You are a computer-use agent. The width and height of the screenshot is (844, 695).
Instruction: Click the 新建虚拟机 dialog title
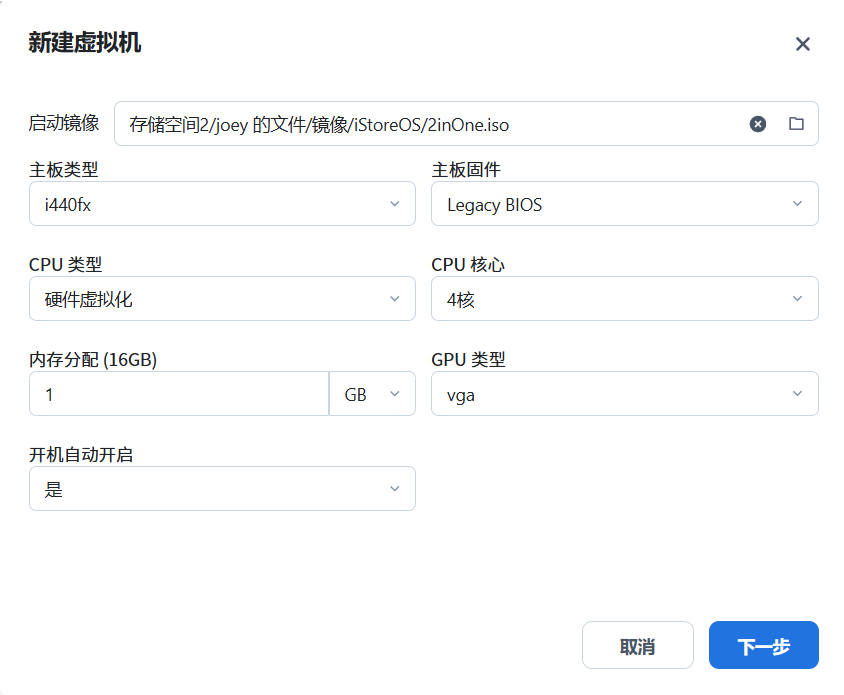[85, 43]
